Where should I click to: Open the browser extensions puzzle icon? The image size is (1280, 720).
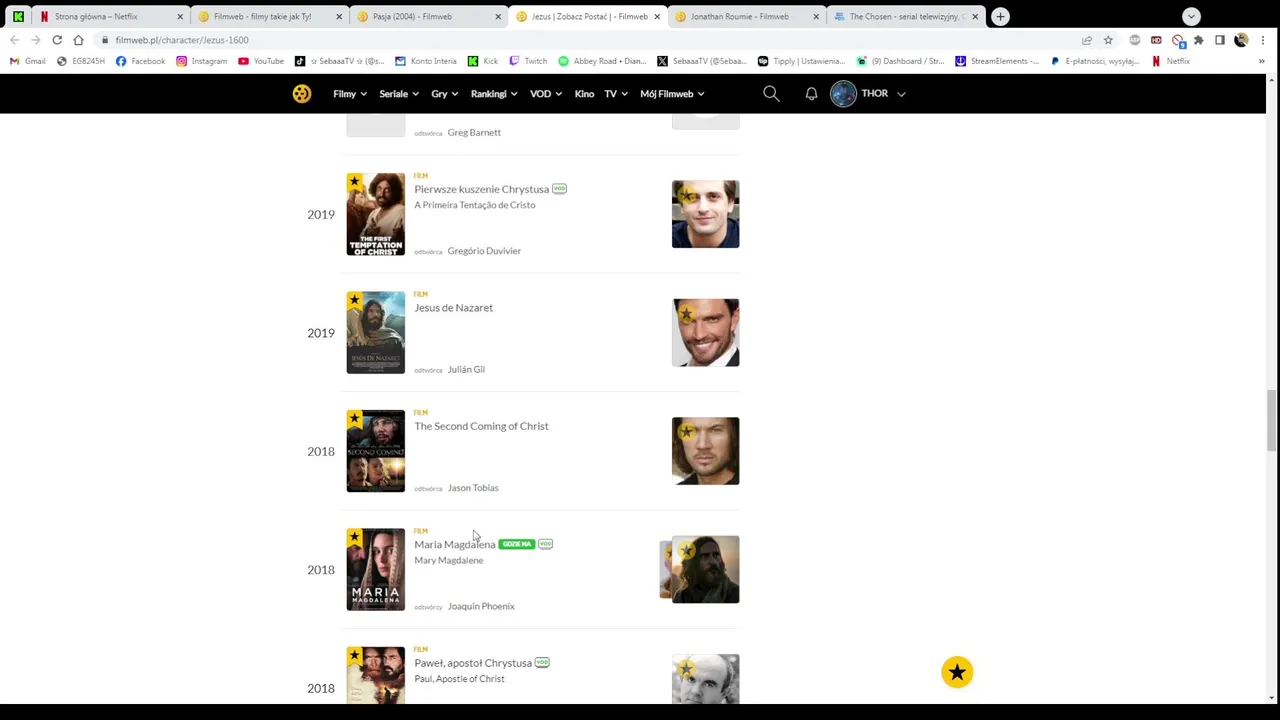pyautogui.click(x=1198, y=40)
